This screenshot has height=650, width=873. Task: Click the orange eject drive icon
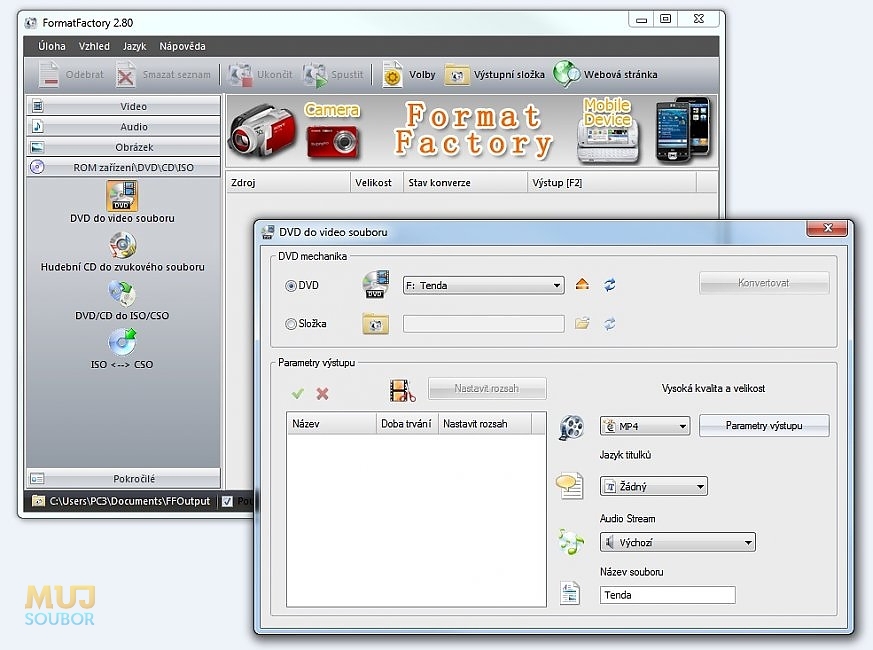click(582, 285)
